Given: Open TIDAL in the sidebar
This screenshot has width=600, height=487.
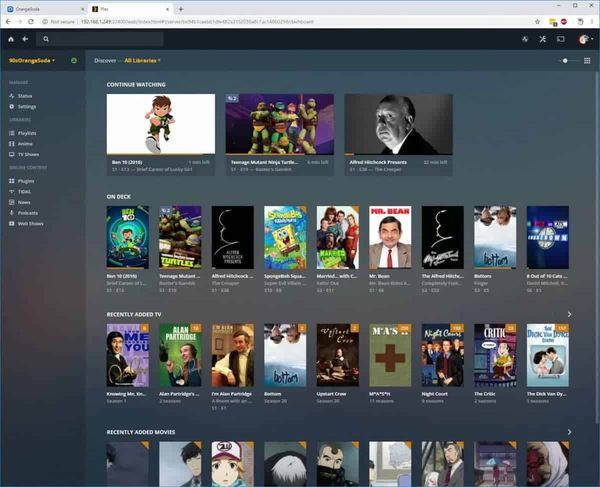Looking at the screenshot, I should click(x=24, y=192).
